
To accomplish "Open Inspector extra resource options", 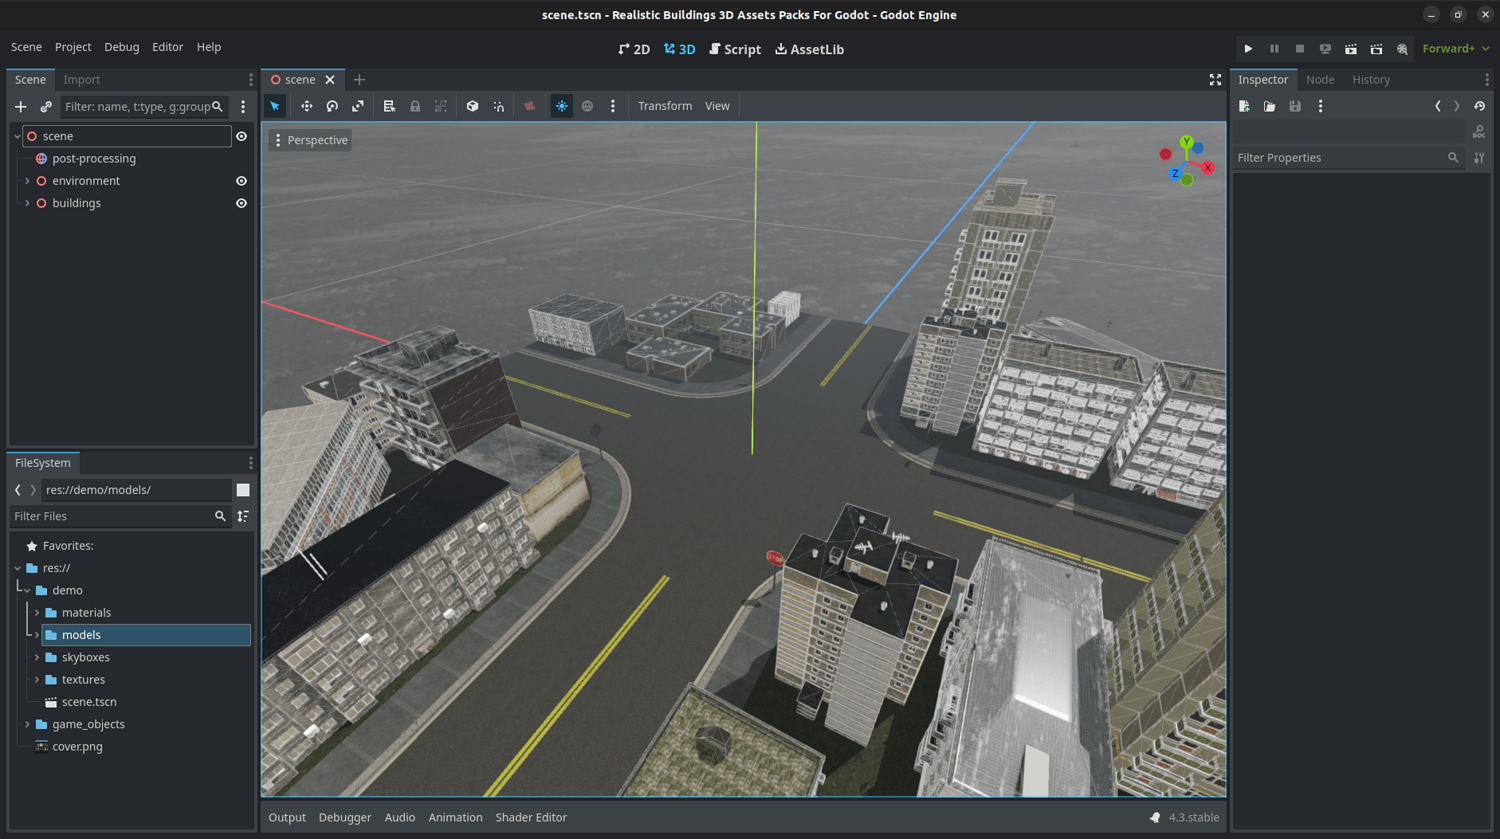I will point(1320,106).
